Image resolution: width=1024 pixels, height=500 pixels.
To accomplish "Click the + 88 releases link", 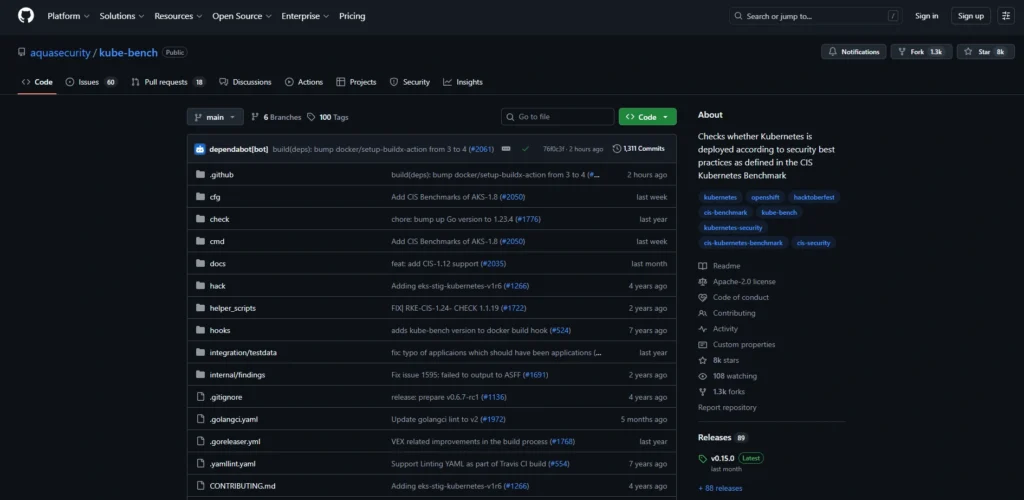I will (x=720, y=488).
